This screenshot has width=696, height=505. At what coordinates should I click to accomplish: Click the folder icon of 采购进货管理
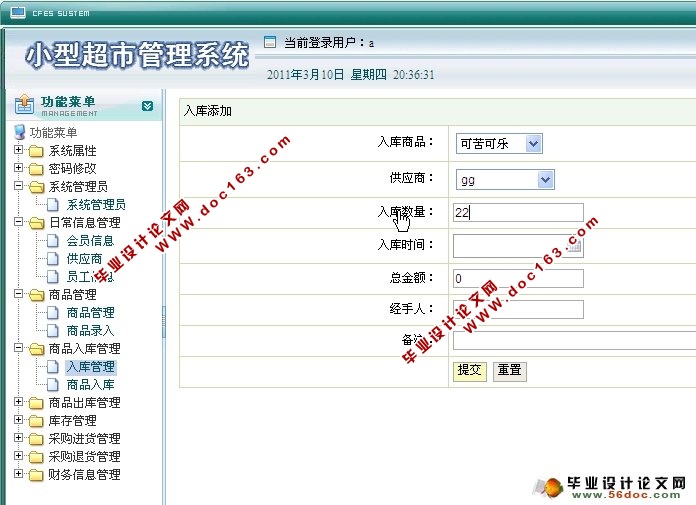[36, 439]
